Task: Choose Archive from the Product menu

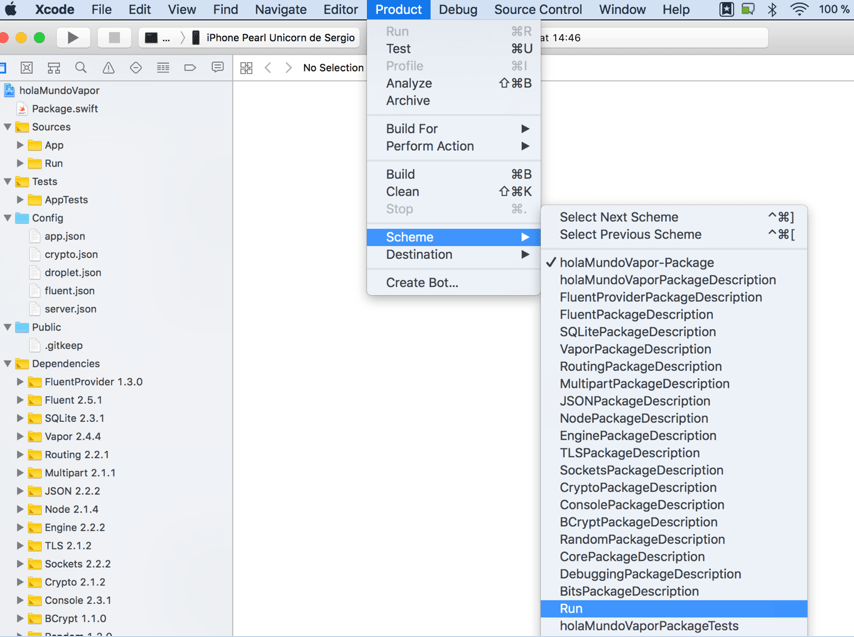Action: point(454,101)
